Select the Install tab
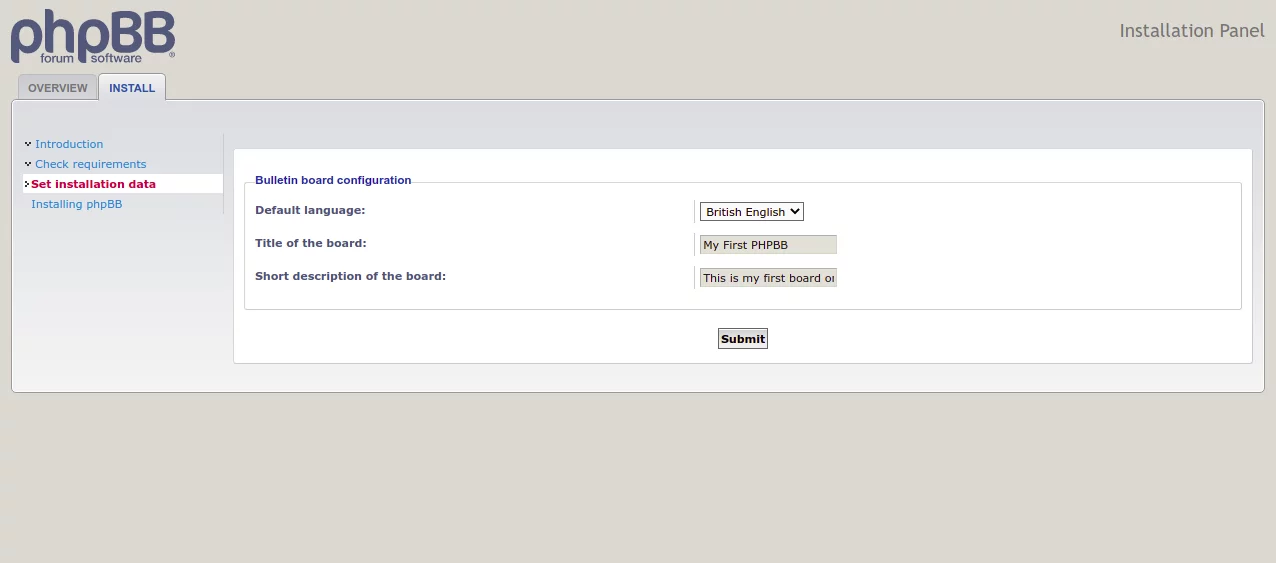The width and height of the screenshot is (1276, 563). pos(132,88)
